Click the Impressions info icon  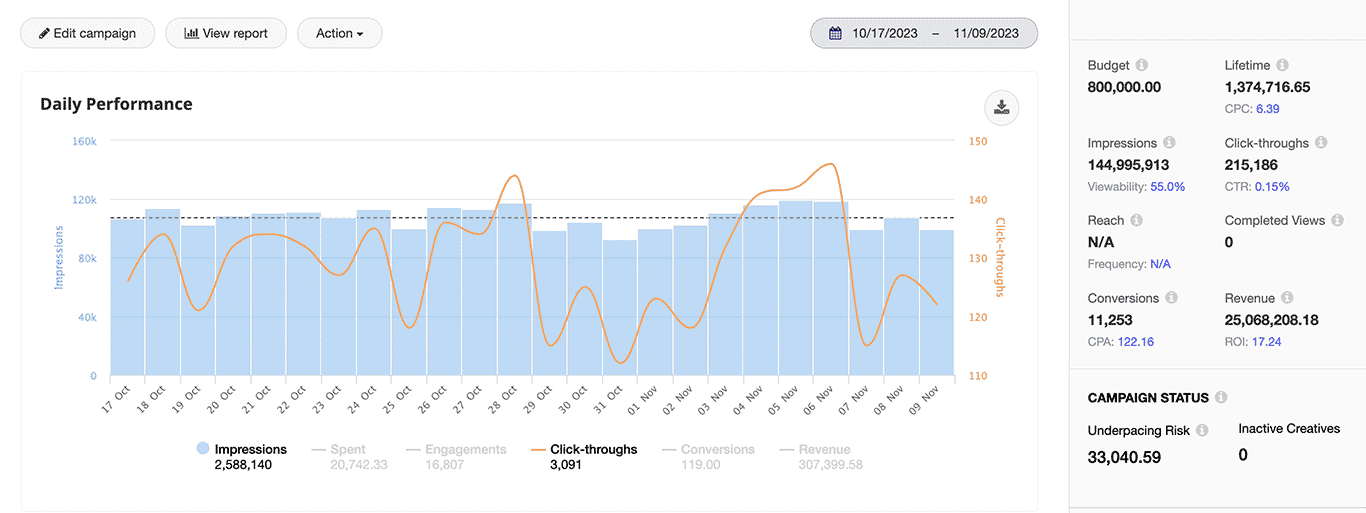[1169, 143]
